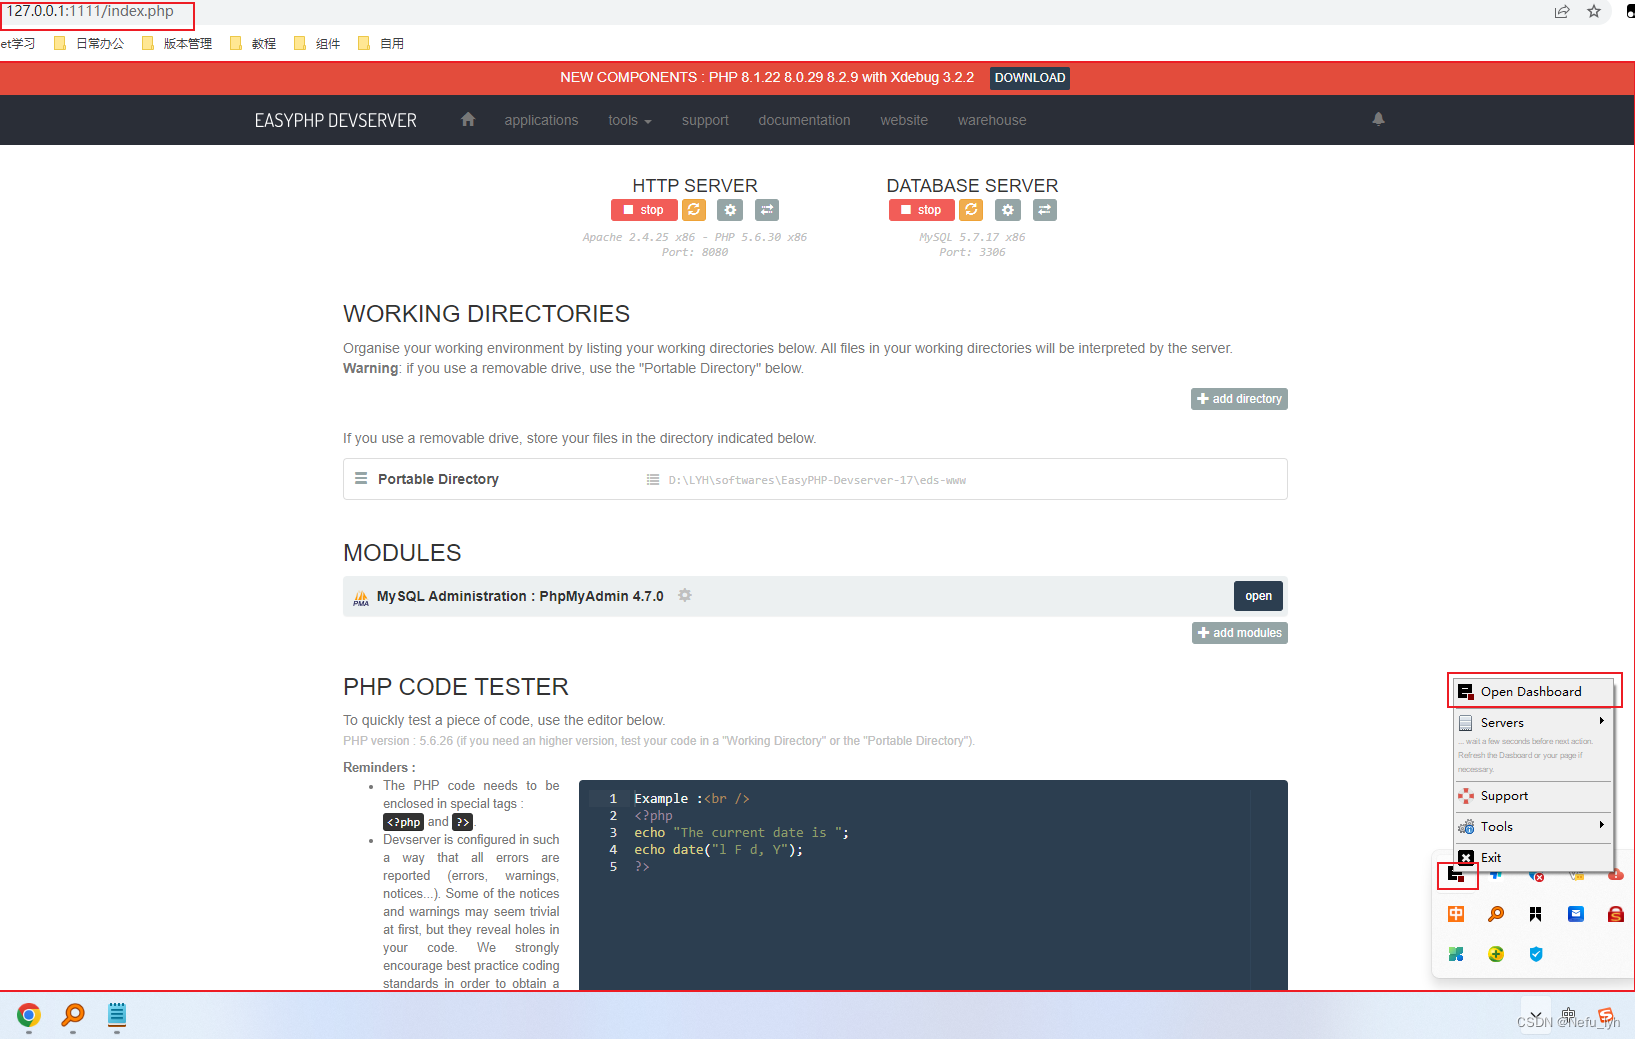Open the support nav link
This screenshot has width=1635, height=1039.
click(705, 120)
